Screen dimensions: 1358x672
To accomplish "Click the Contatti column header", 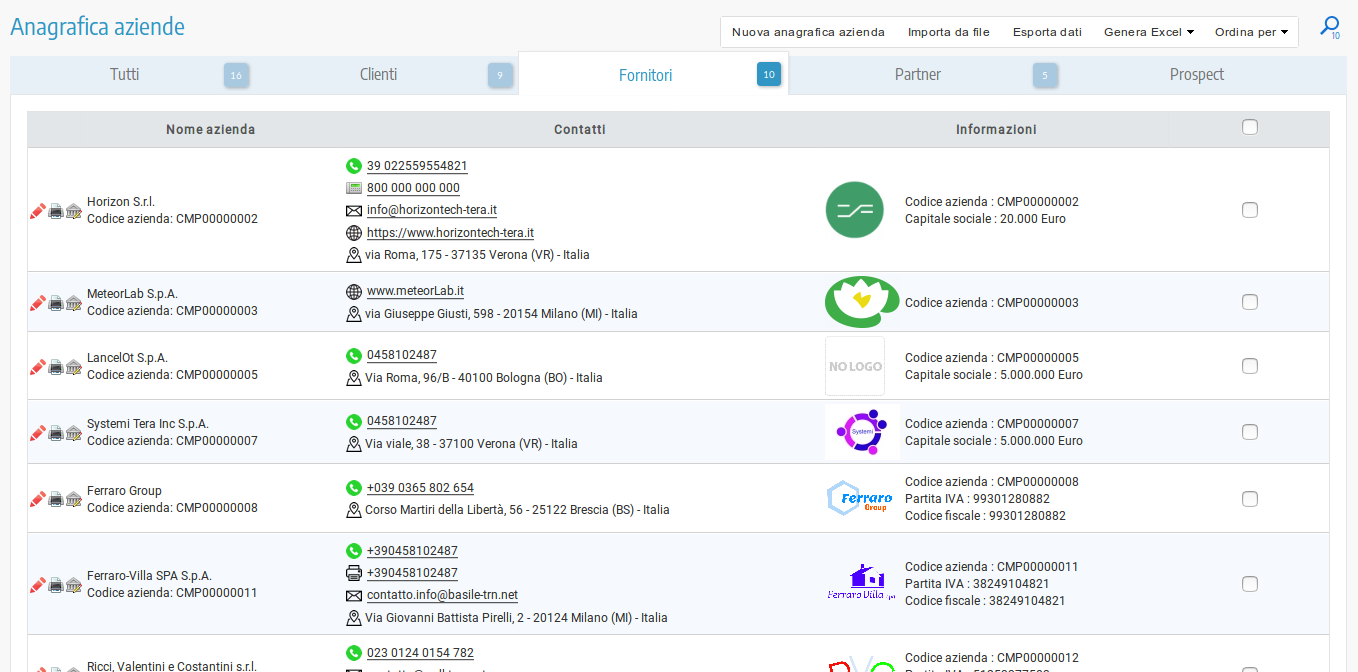I will click(580, 129).
